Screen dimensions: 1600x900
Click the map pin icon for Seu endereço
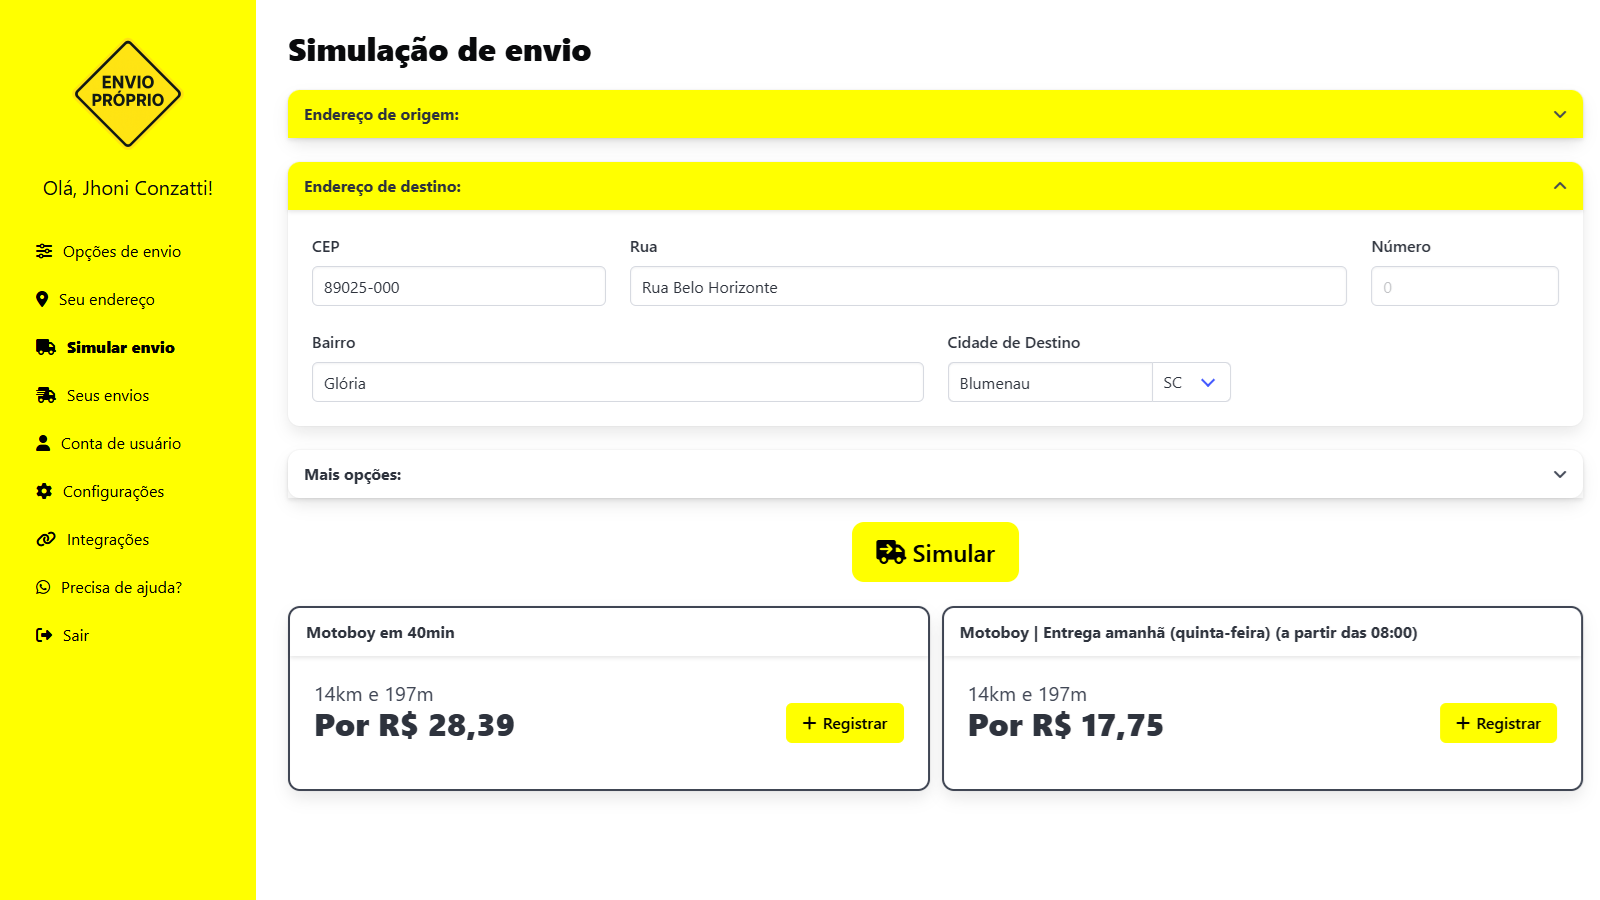coord(42,299)
